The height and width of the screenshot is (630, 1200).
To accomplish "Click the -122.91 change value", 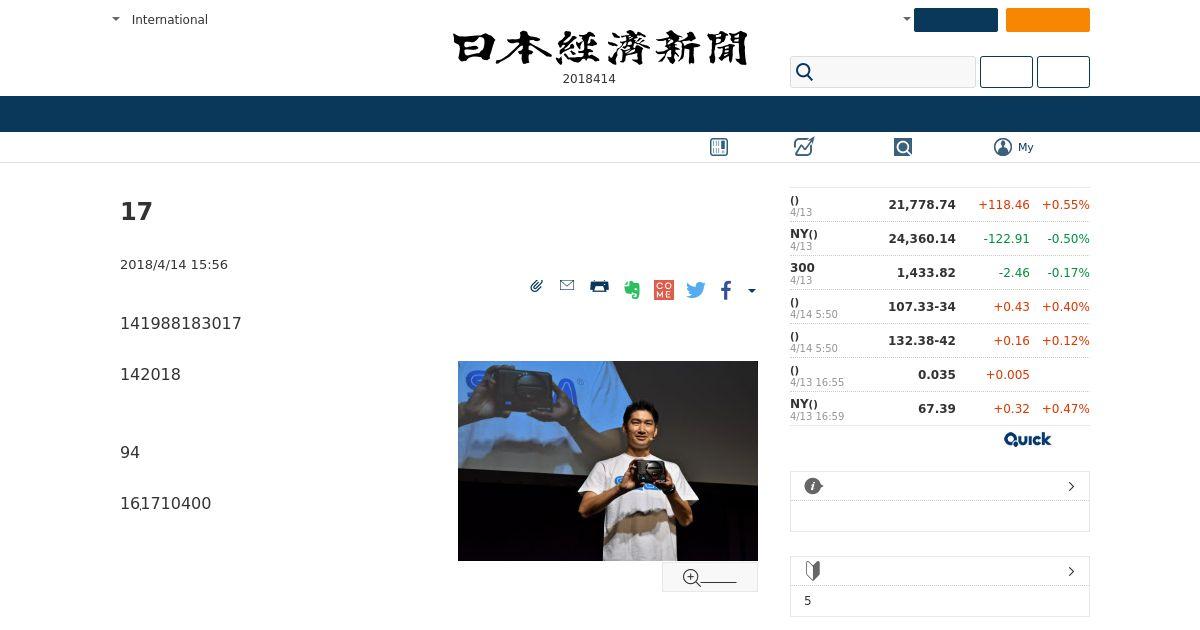I will 1006,238.
